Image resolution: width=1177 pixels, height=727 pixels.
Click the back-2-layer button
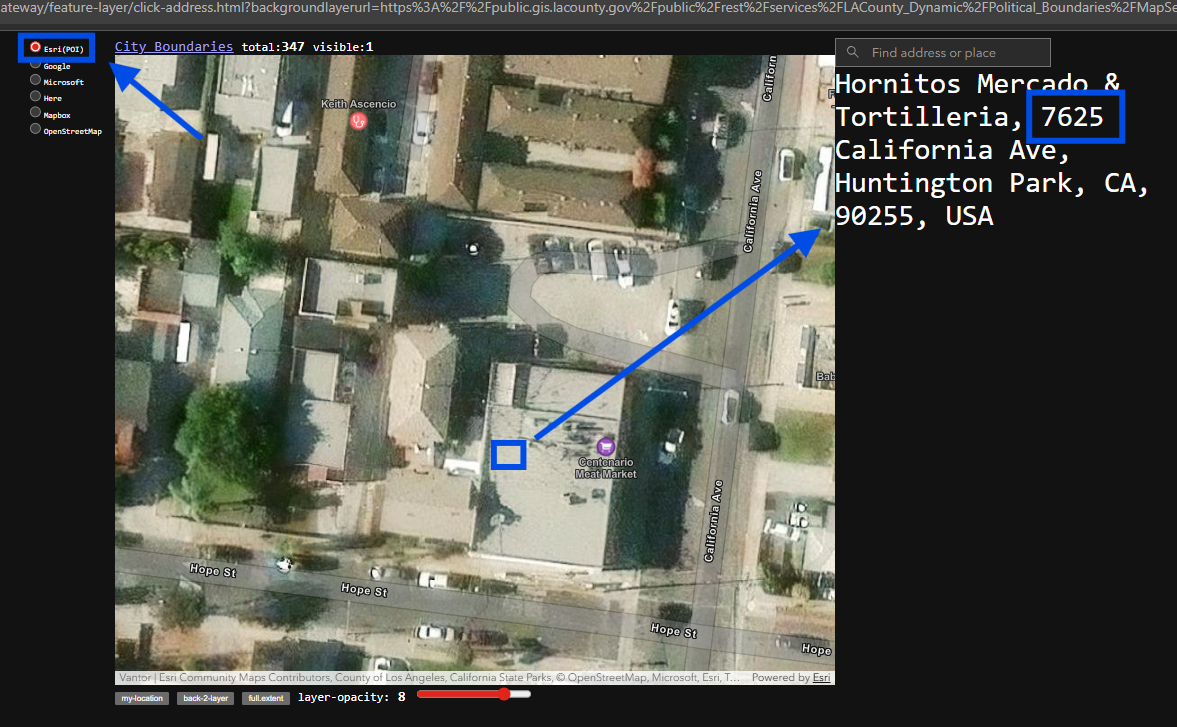point(205,698)
